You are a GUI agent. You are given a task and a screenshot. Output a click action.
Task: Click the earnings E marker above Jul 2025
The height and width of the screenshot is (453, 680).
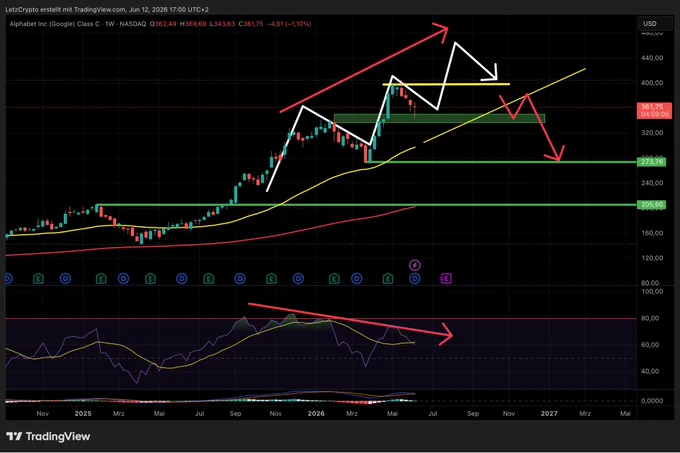point(209,279)
